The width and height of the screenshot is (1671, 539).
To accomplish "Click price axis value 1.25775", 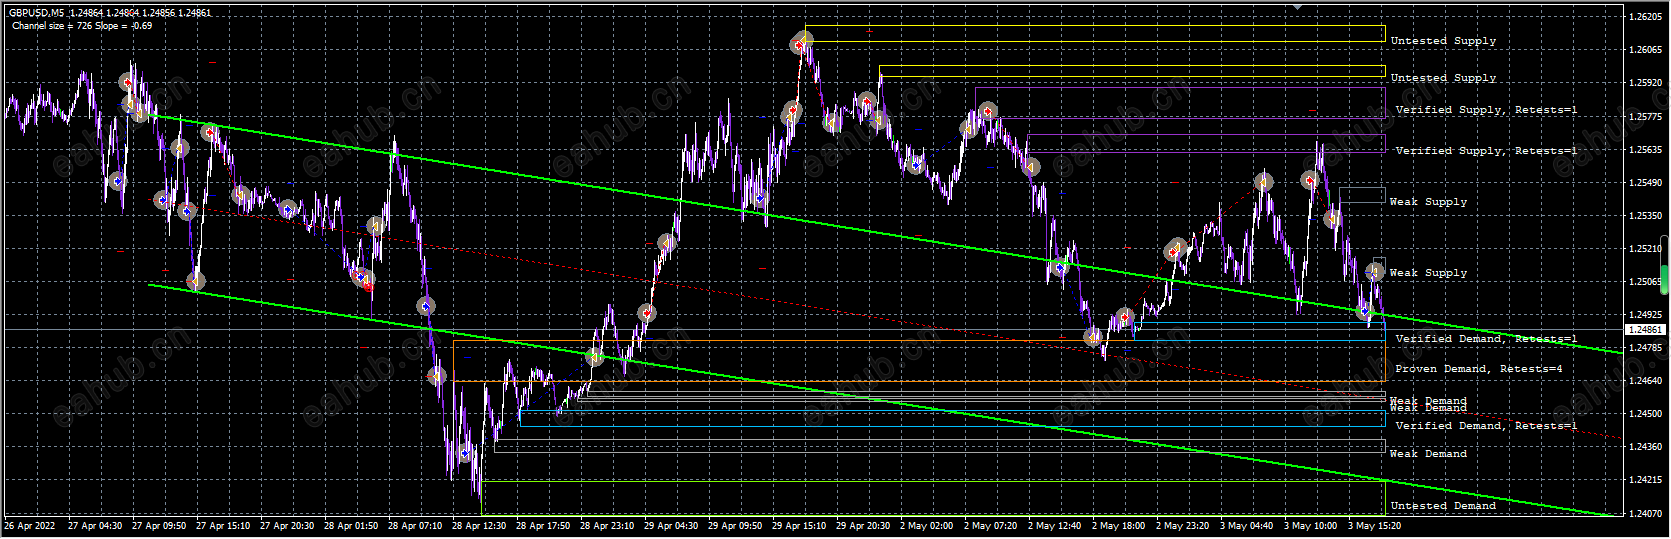I will 1646,116.
